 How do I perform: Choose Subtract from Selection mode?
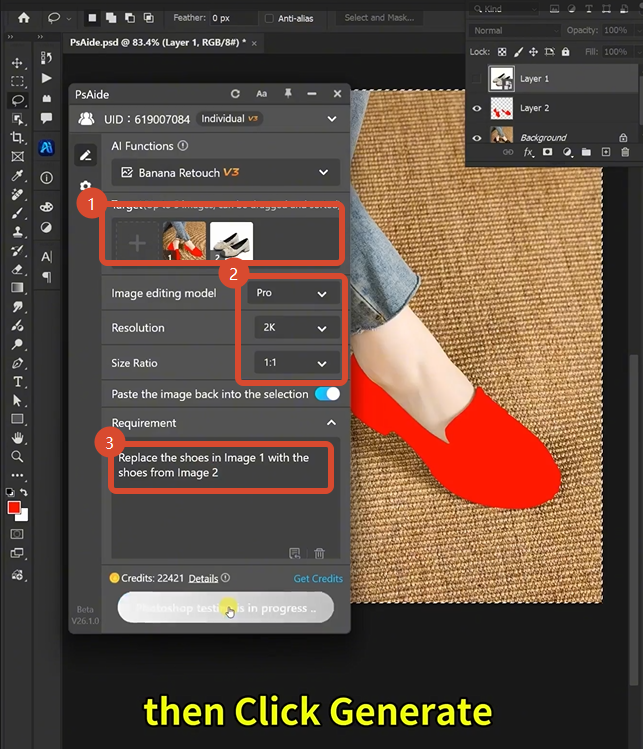point(129,18)
